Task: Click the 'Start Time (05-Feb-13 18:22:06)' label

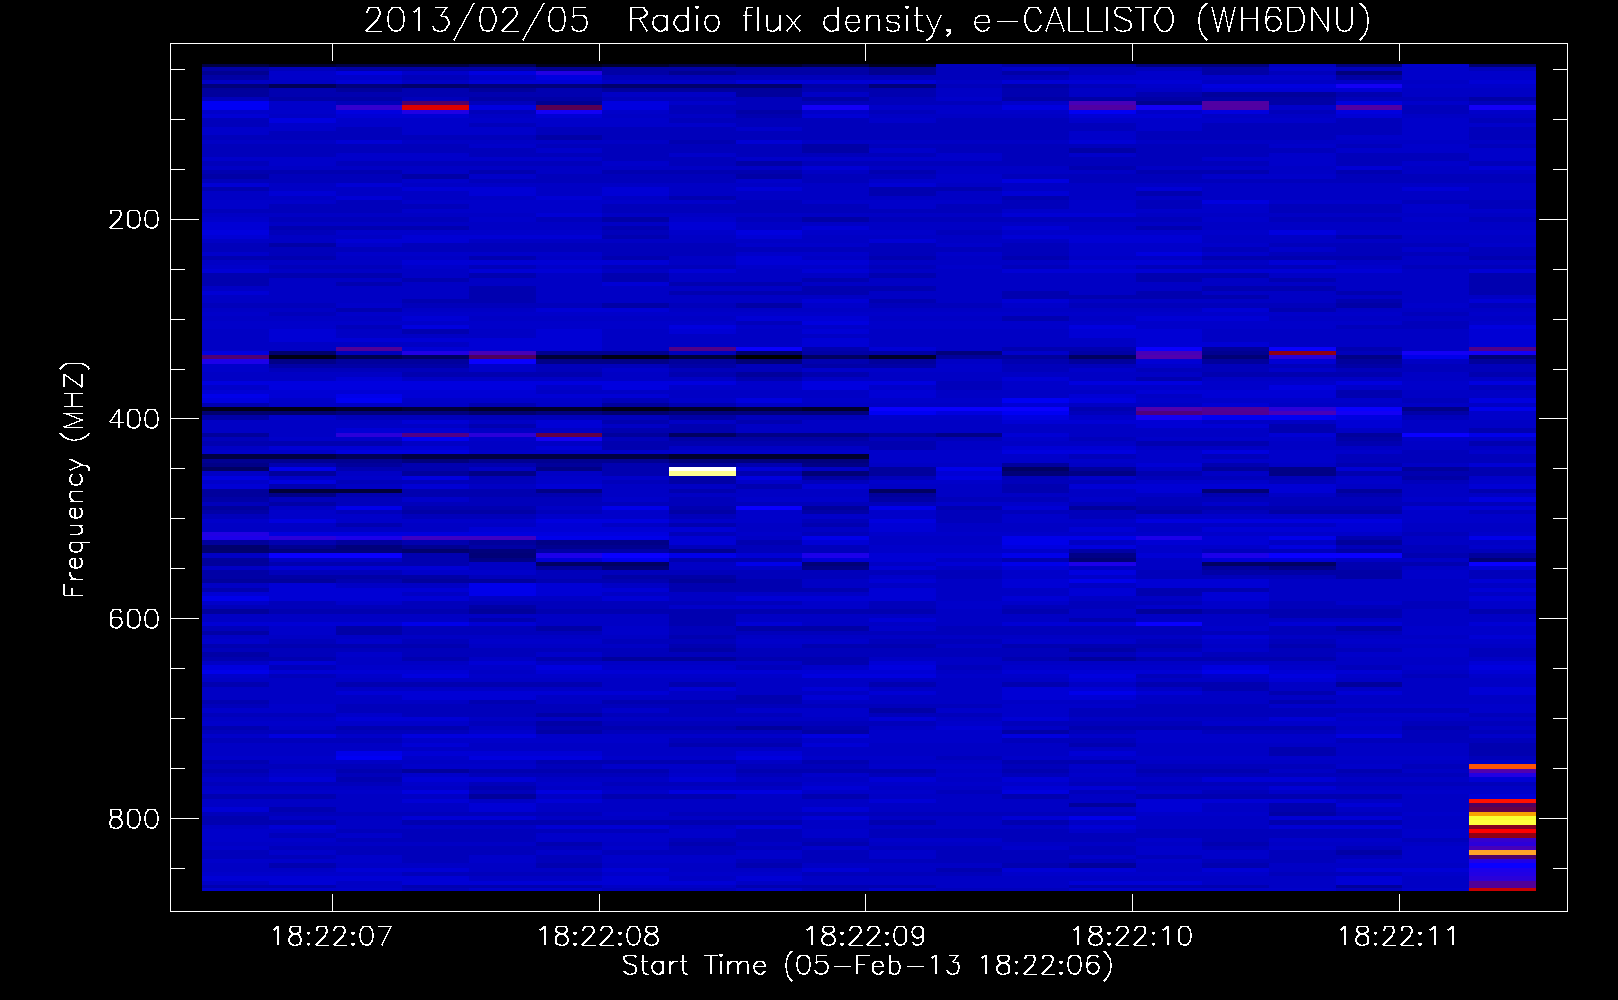Action: coord(867,966)
